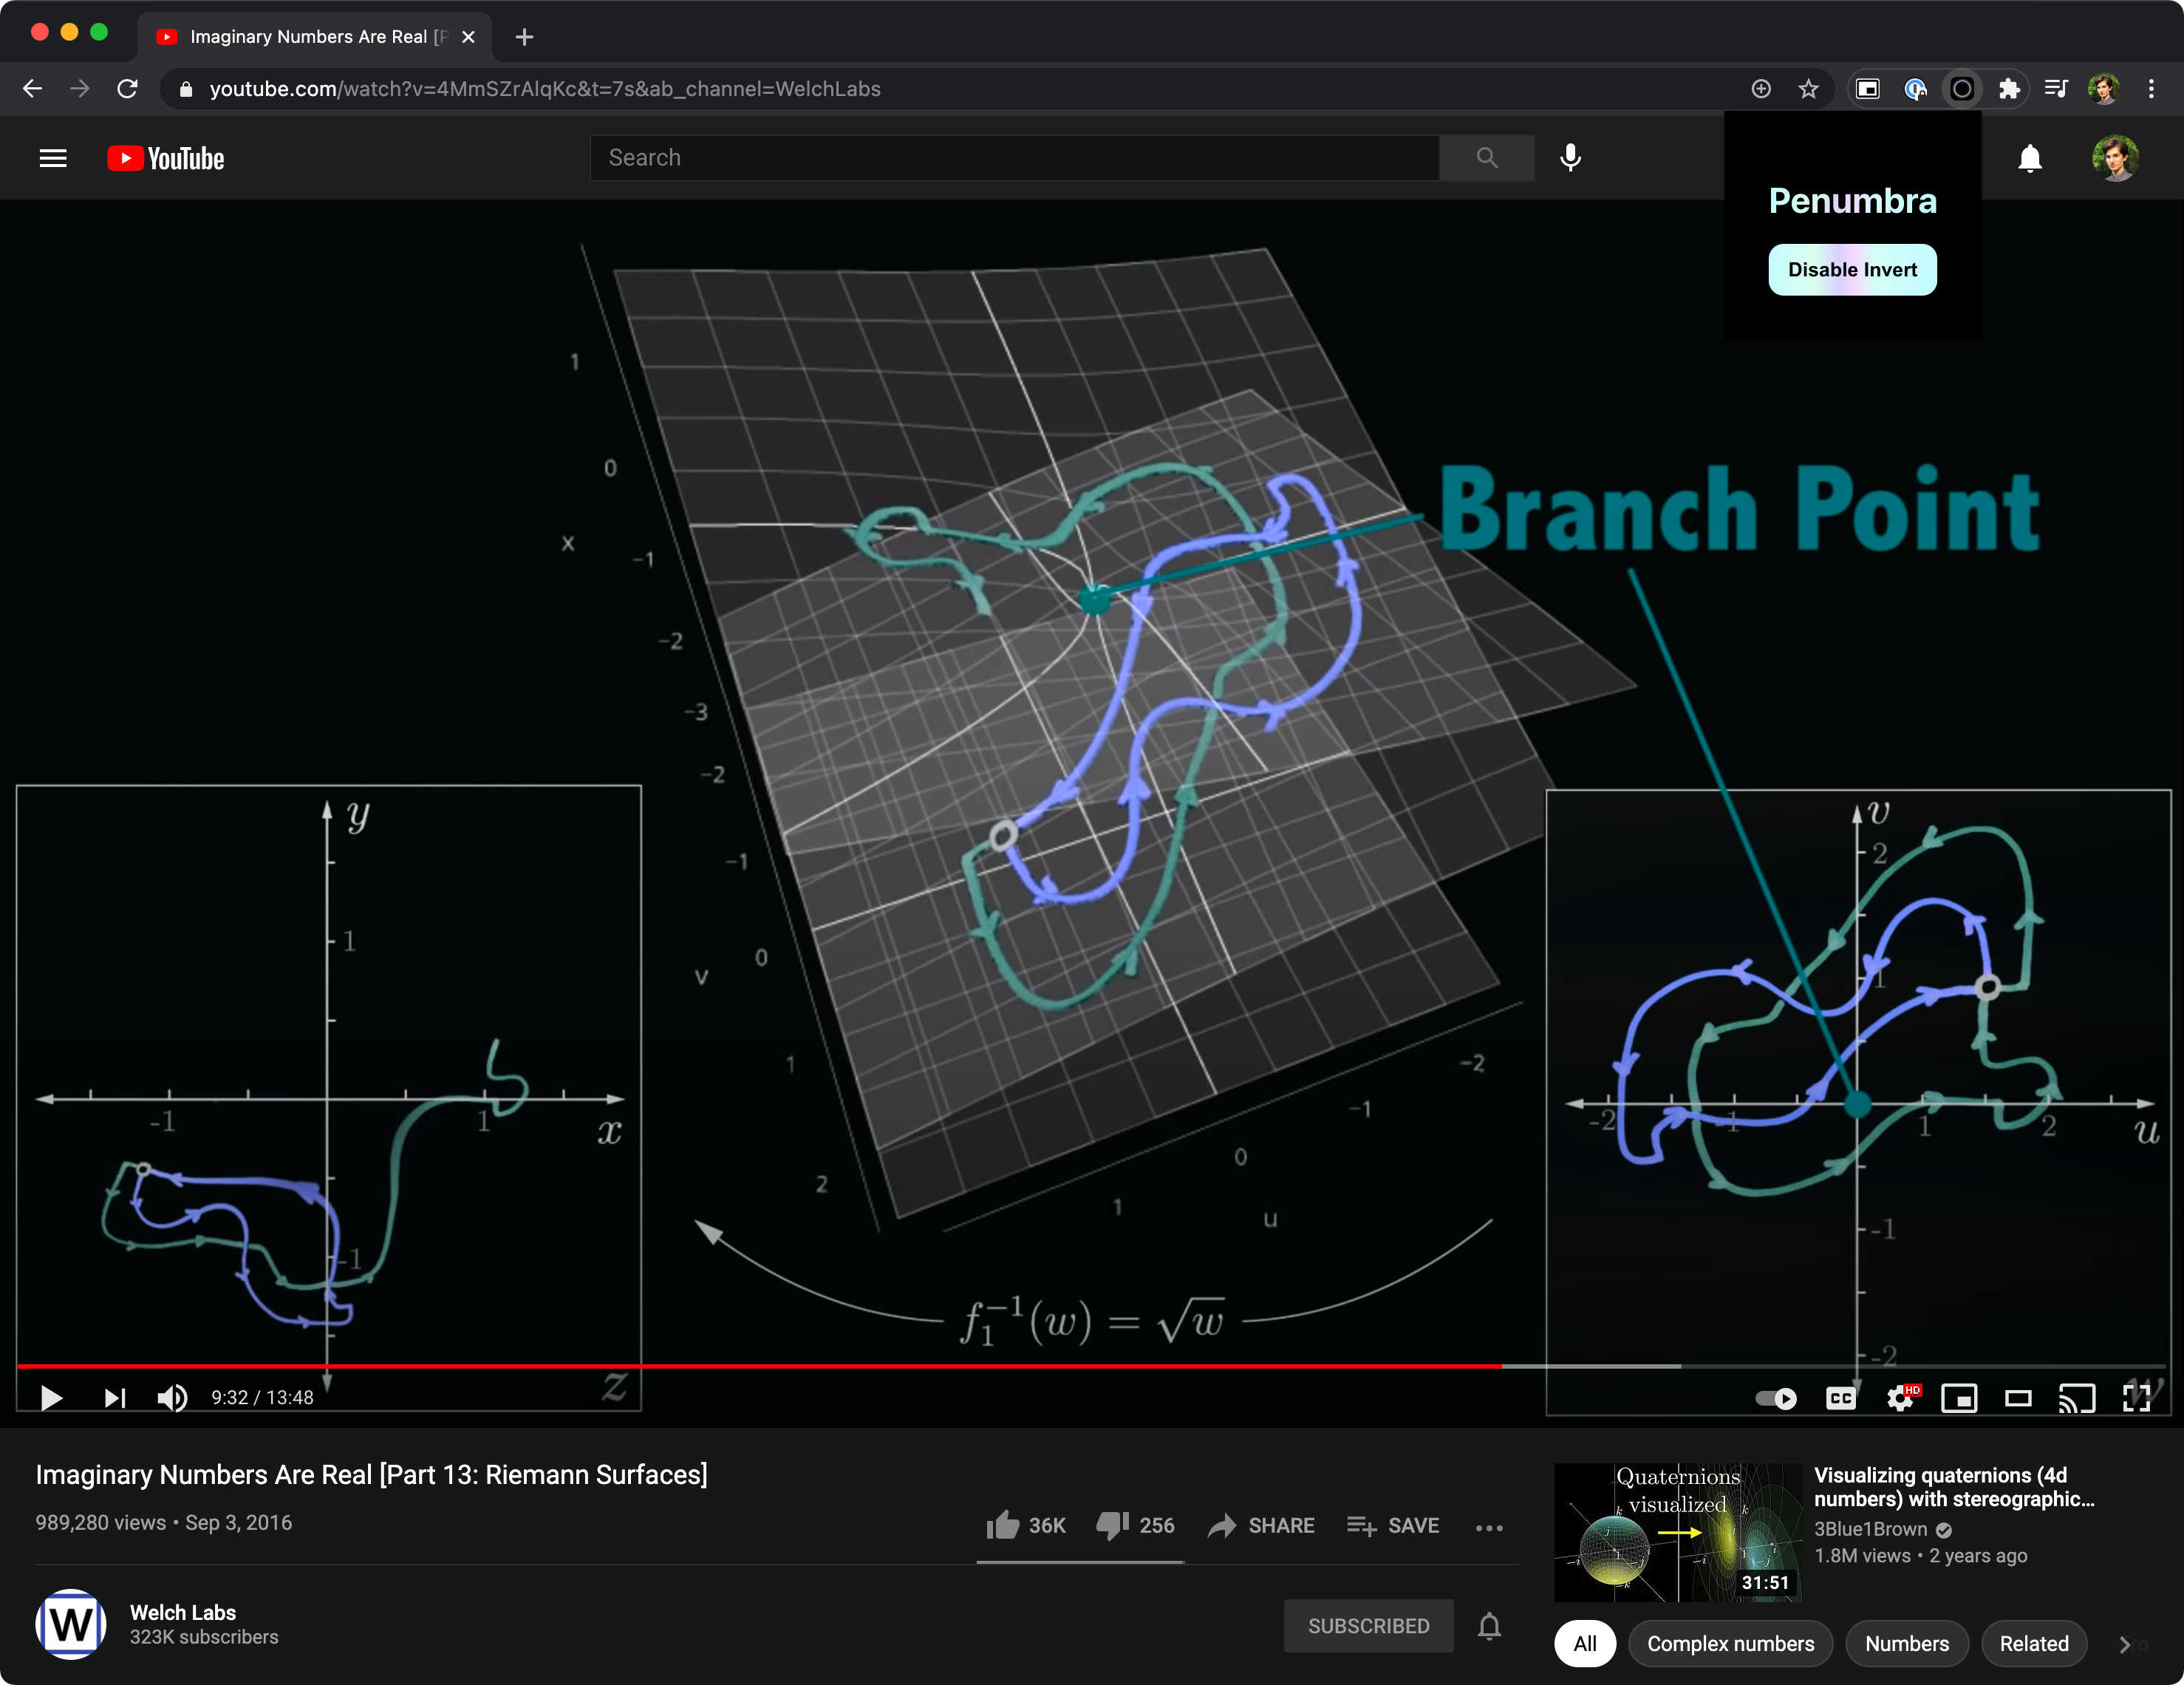Viewport: 2184px width, 1685px height.
Task: Open YouTube notifications bell
Action: click(x=2029, y=158)
